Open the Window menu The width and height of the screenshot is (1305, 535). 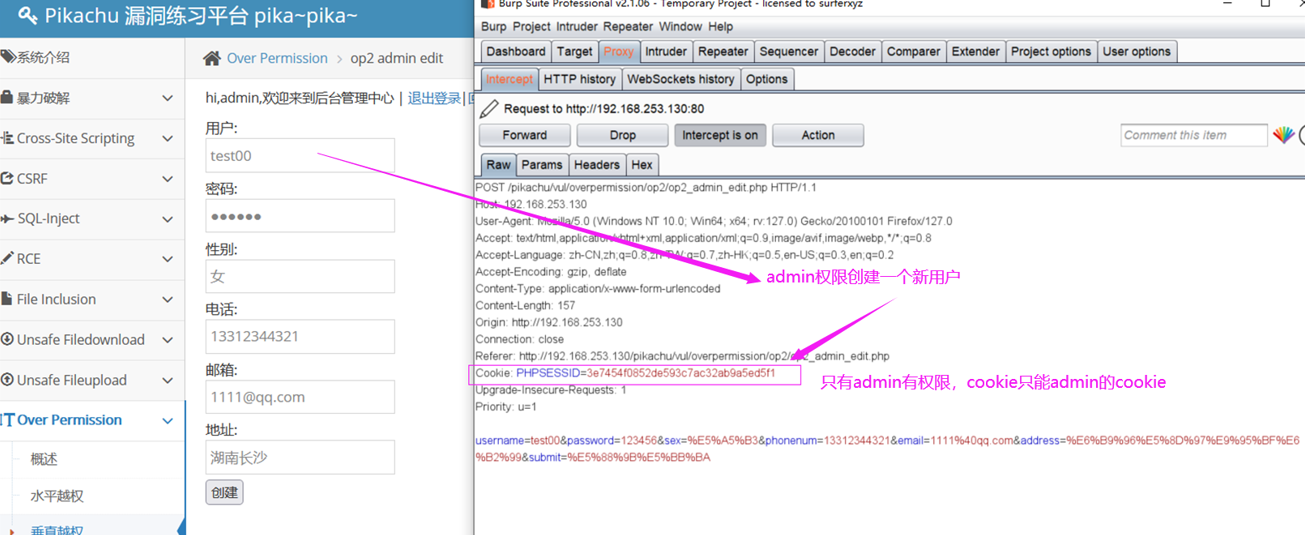point(680,27)
